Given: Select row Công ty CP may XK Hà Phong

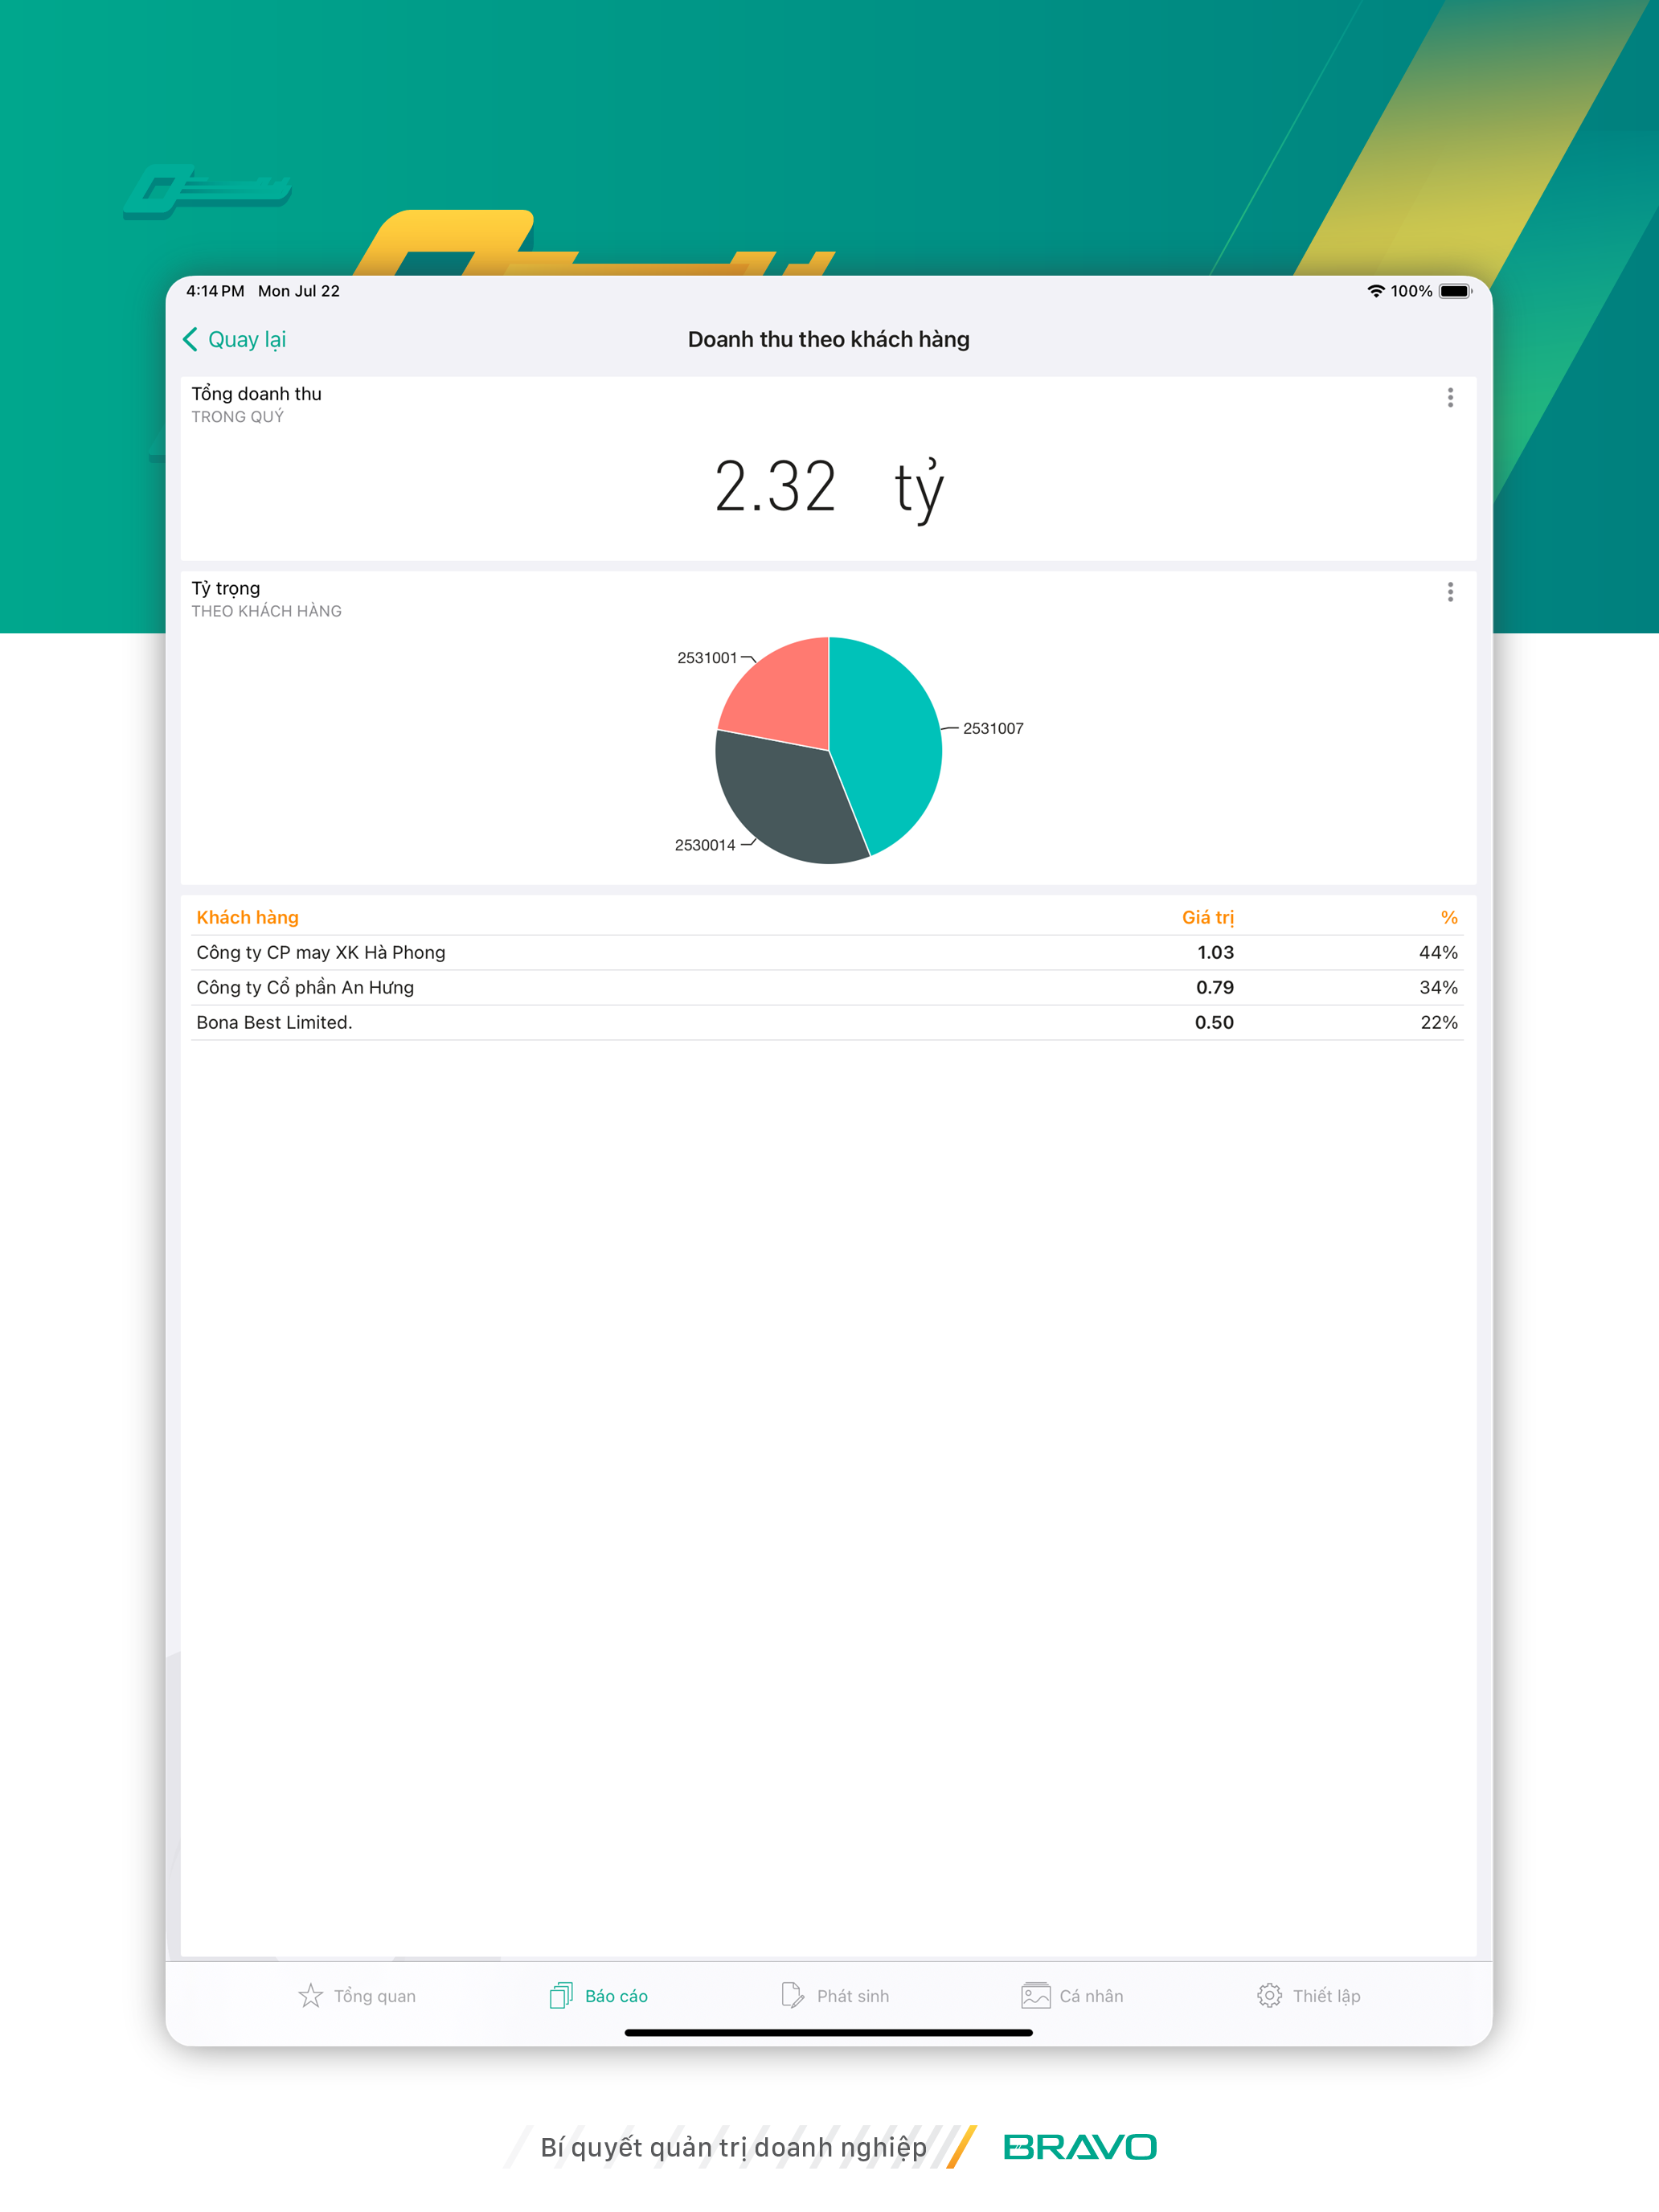Looking at the screenshot, I should click(x=827, y=952).
